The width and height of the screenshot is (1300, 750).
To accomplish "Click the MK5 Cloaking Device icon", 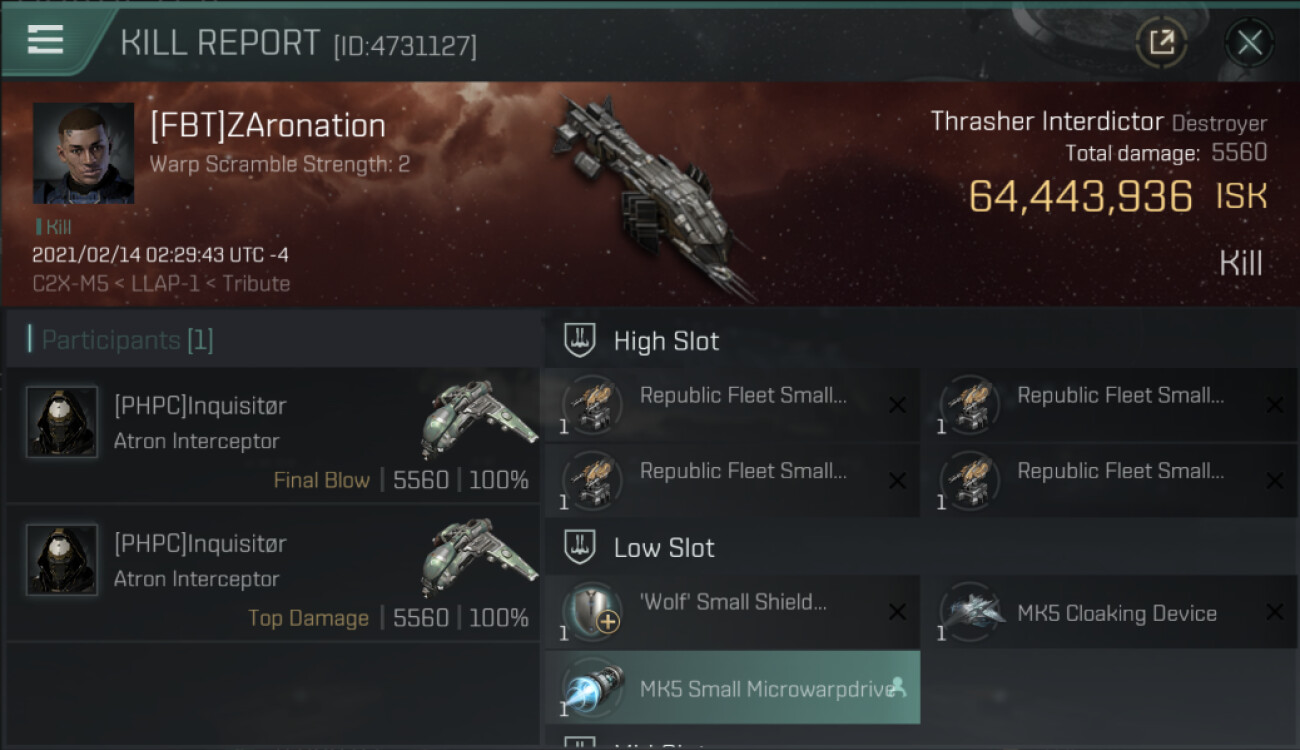I will click(x=971, y=612).
